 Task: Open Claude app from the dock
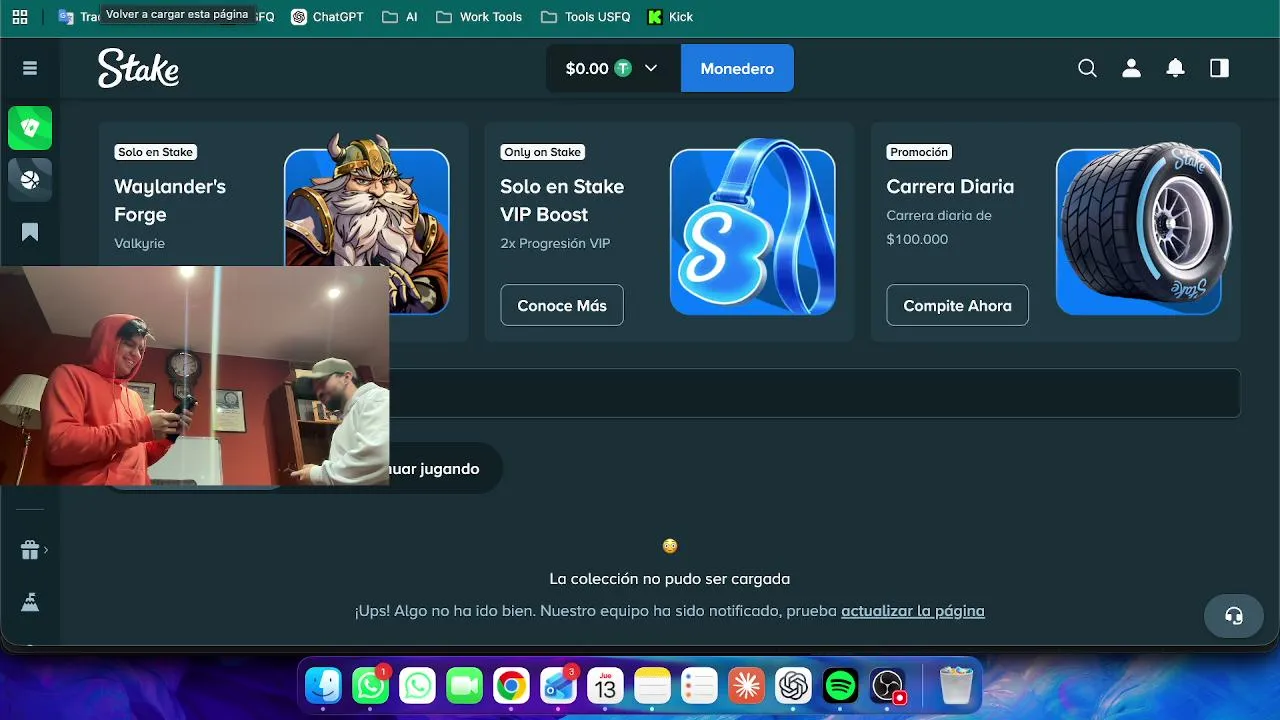click(746, 686)
